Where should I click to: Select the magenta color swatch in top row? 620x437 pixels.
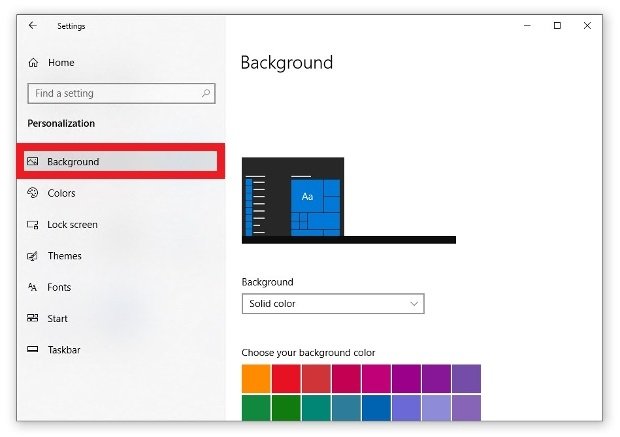click(376, 379)
